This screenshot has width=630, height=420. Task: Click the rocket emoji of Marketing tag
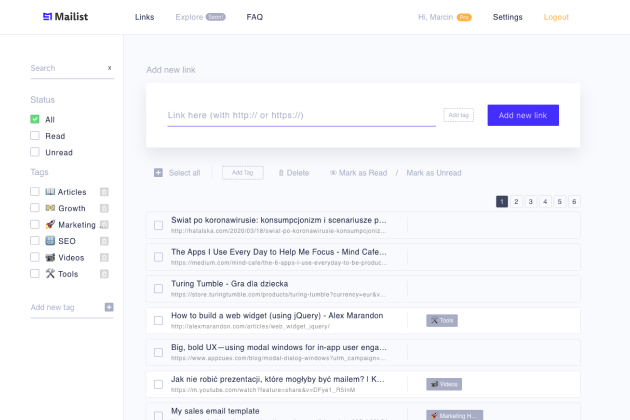[50, 224]
